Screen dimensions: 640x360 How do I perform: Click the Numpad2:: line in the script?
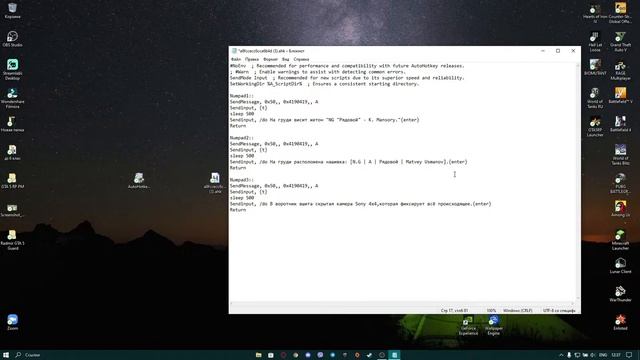(242, 138)
